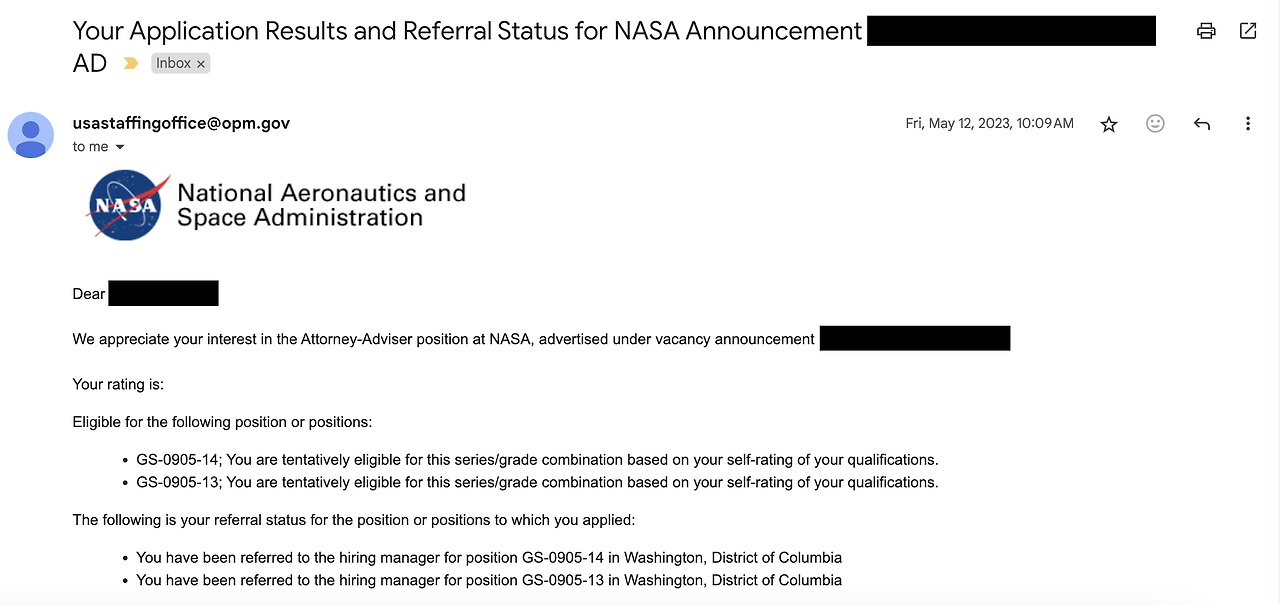This screenshot has width=1280, height=605.
Task: Click the GS-0905-14 tentatively eligible bullet line
Action: coord(537,460)
